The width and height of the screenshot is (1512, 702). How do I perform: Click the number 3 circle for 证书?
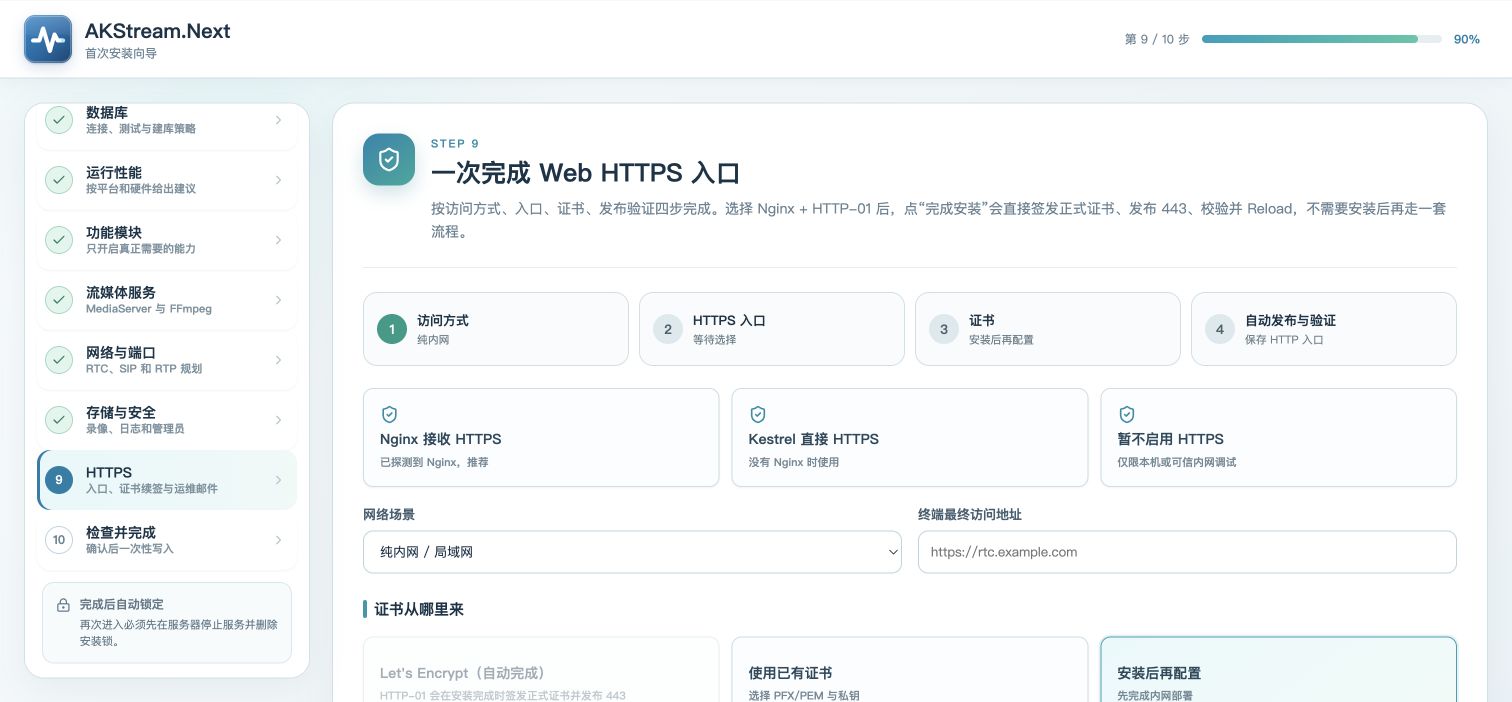pyautogui.click(x=944, y=329)
